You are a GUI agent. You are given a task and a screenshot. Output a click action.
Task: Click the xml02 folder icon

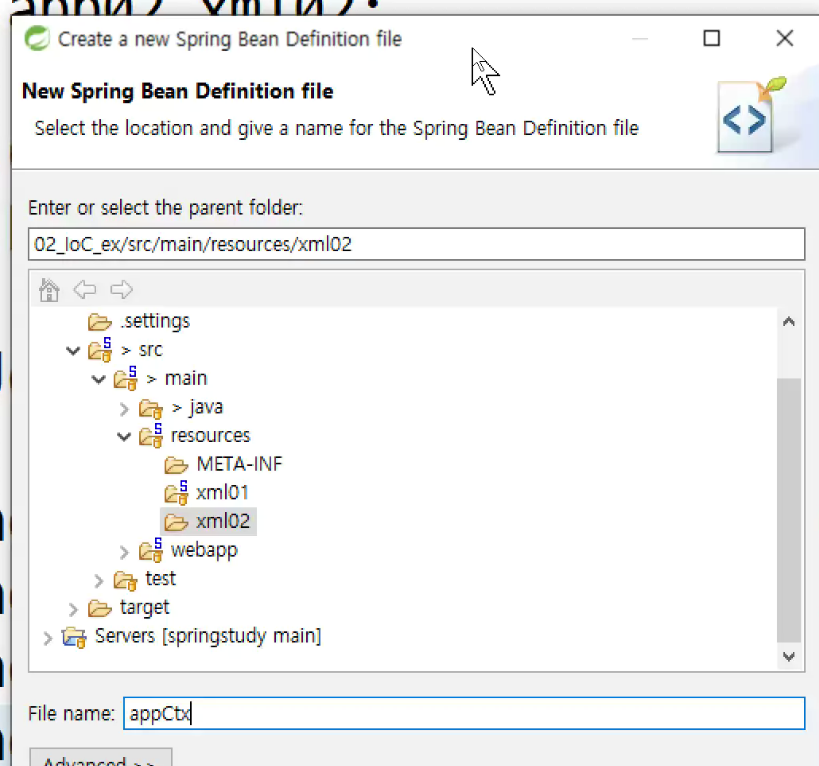176,522
